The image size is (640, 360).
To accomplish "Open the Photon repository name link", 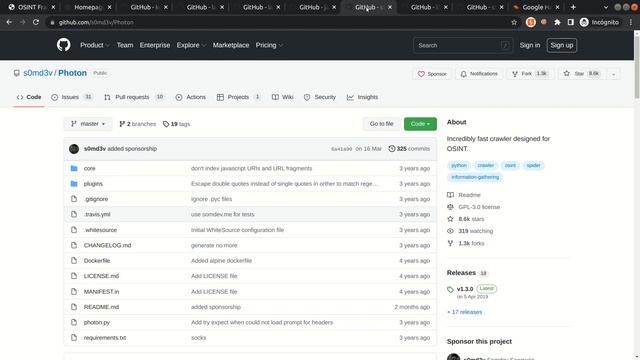I will [x=72, y=73].
